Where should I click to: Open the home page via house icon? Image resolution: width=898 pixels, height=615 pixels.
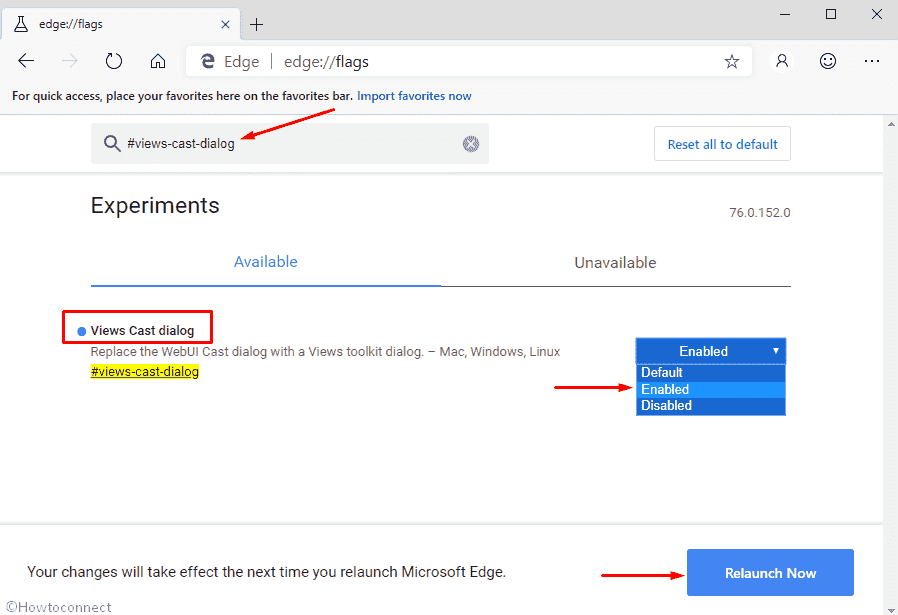(x=158, y=61)
